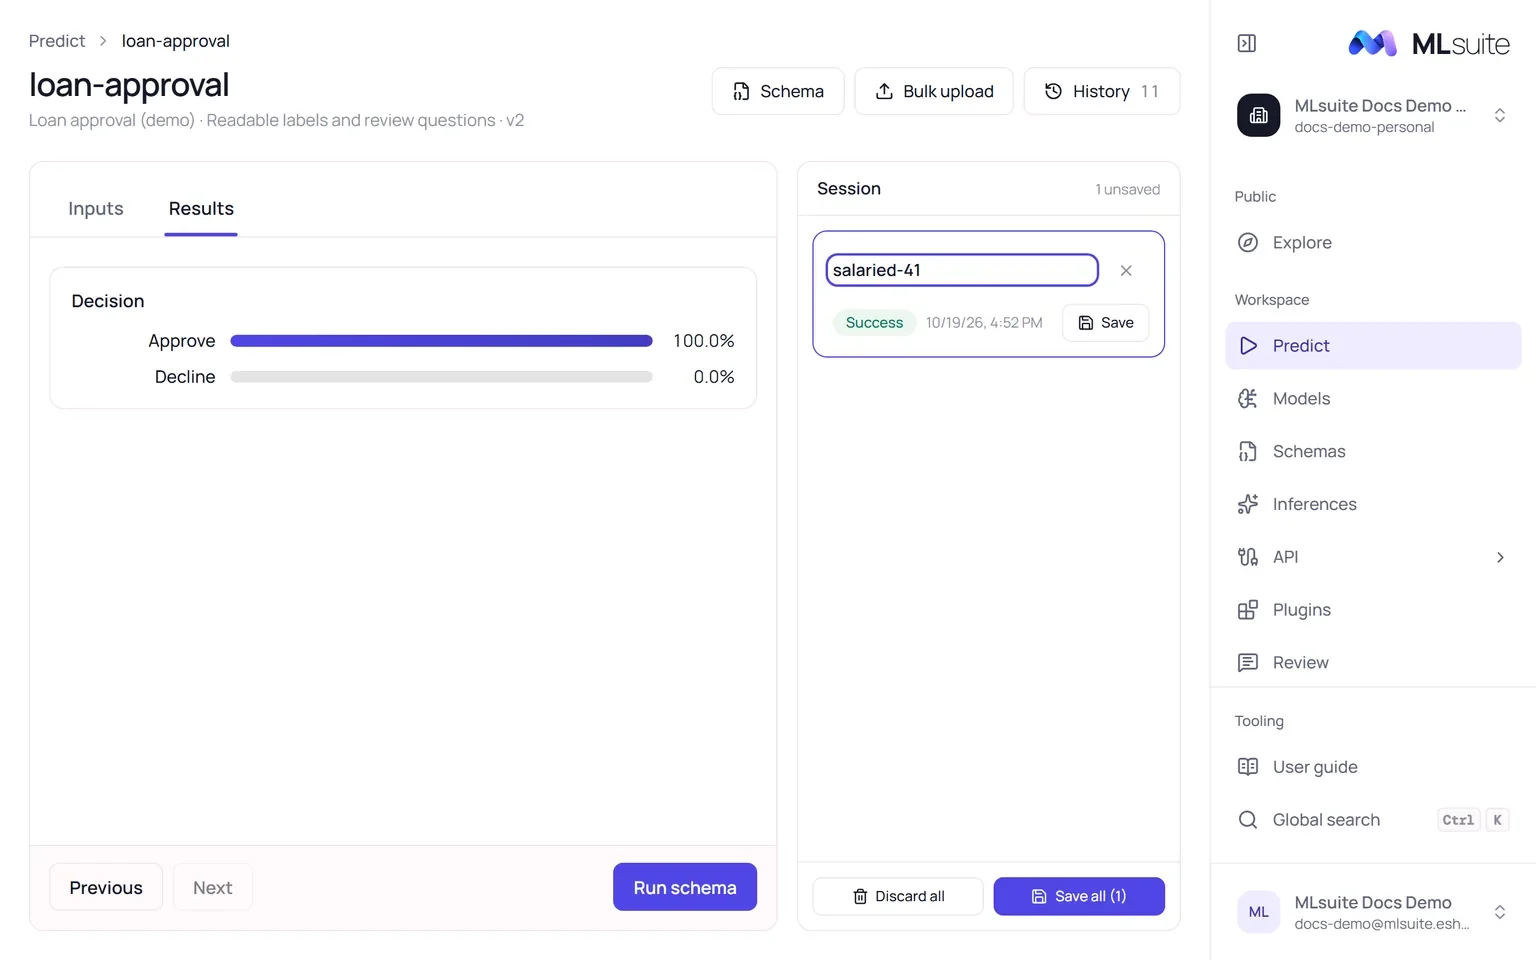Click the Decline probability bar
1536x960 pixels.
click(x=441, y=377)
